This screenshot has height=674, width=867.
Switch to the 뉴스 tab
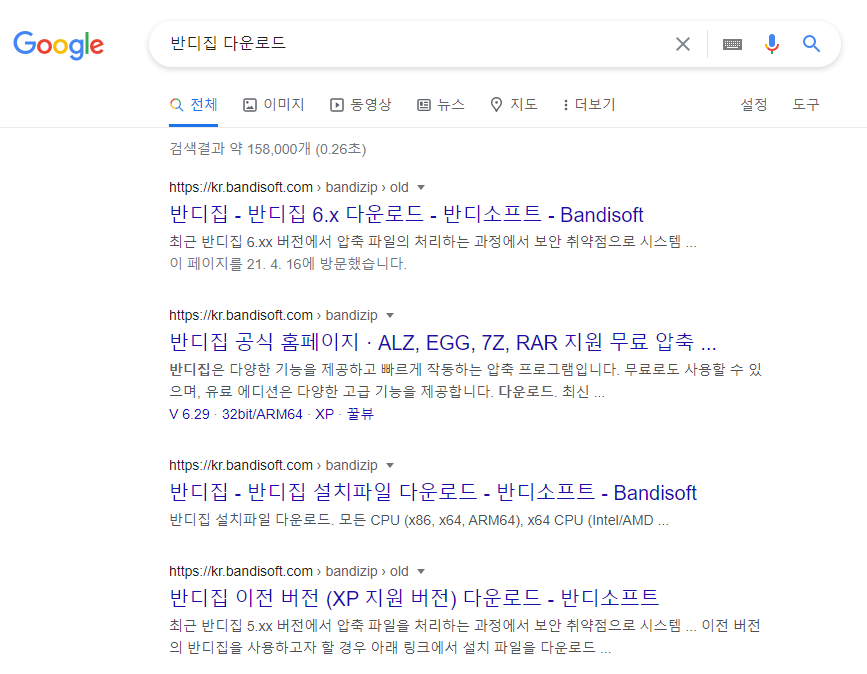tap(441, 105)
